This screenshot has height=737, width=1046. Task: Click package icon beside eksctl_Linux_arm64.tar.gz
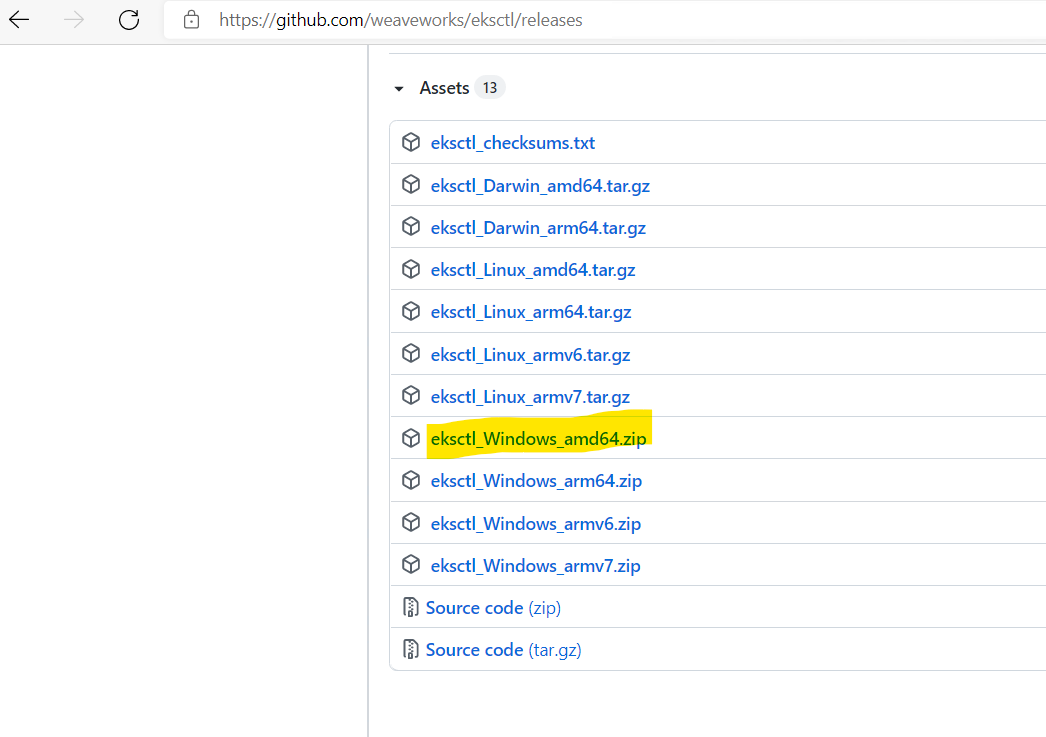tap(411, 311)
